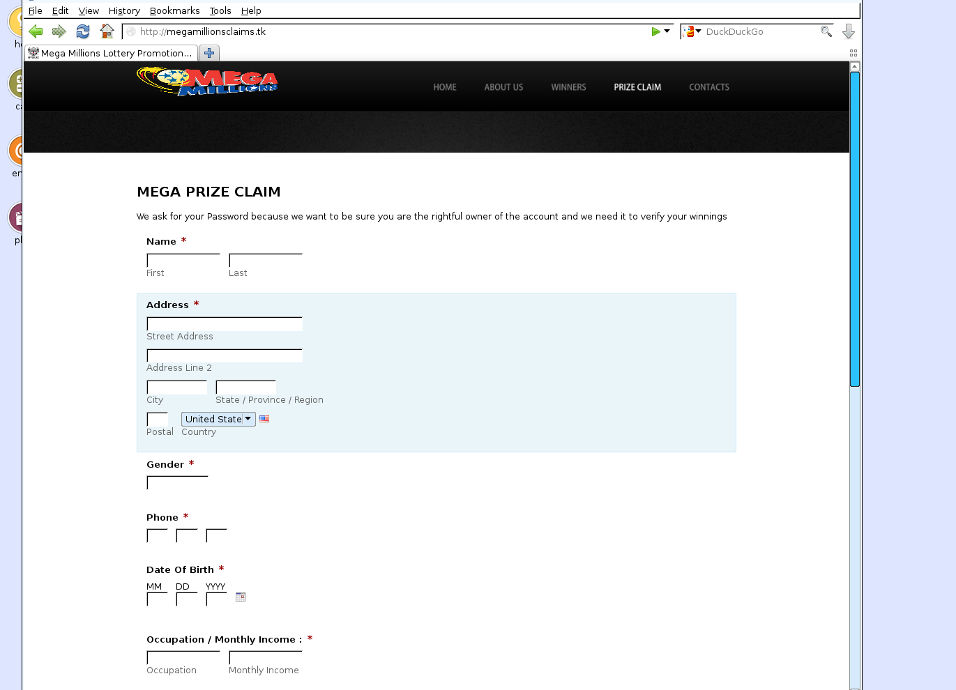Open the Edit menu
The image size is (956, 690).
point(60,10)
